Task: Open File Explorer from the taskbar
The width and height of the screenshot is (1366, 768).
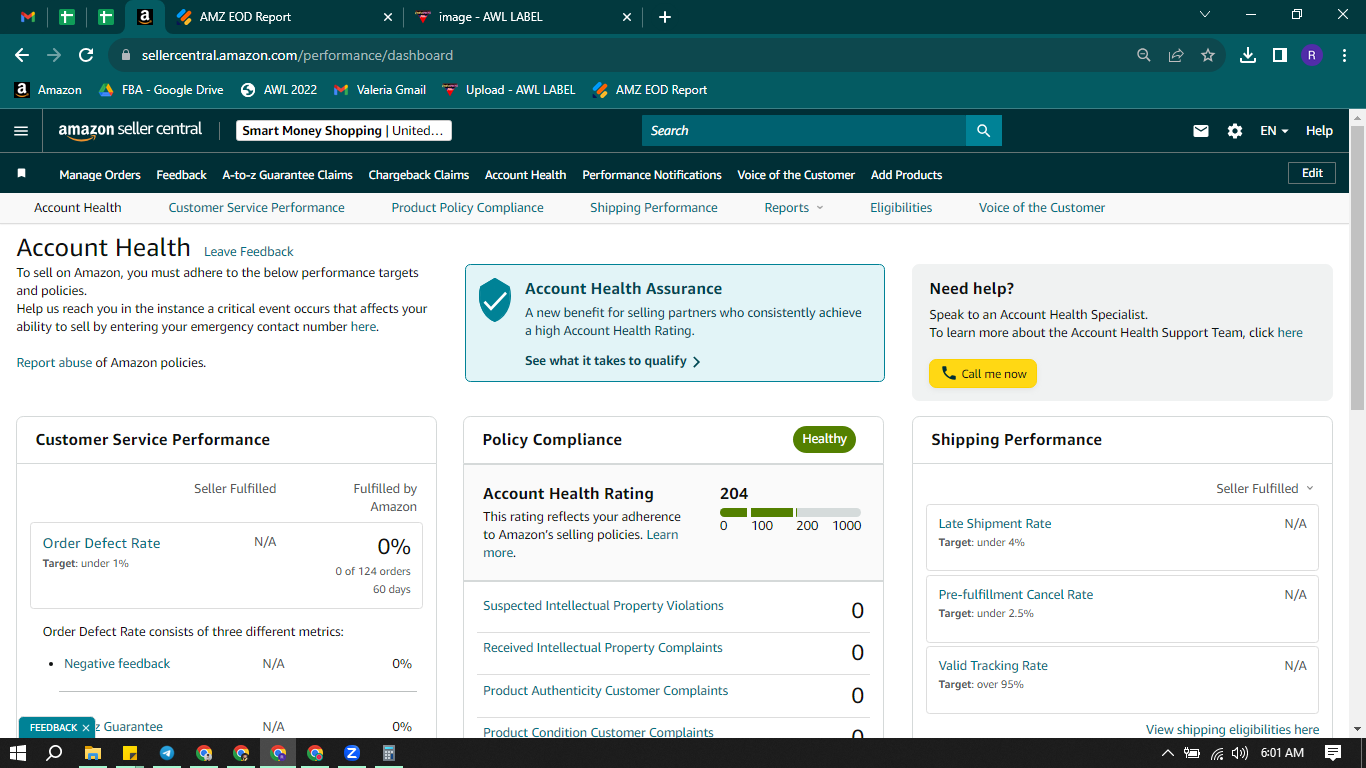Action: (92, 753)
